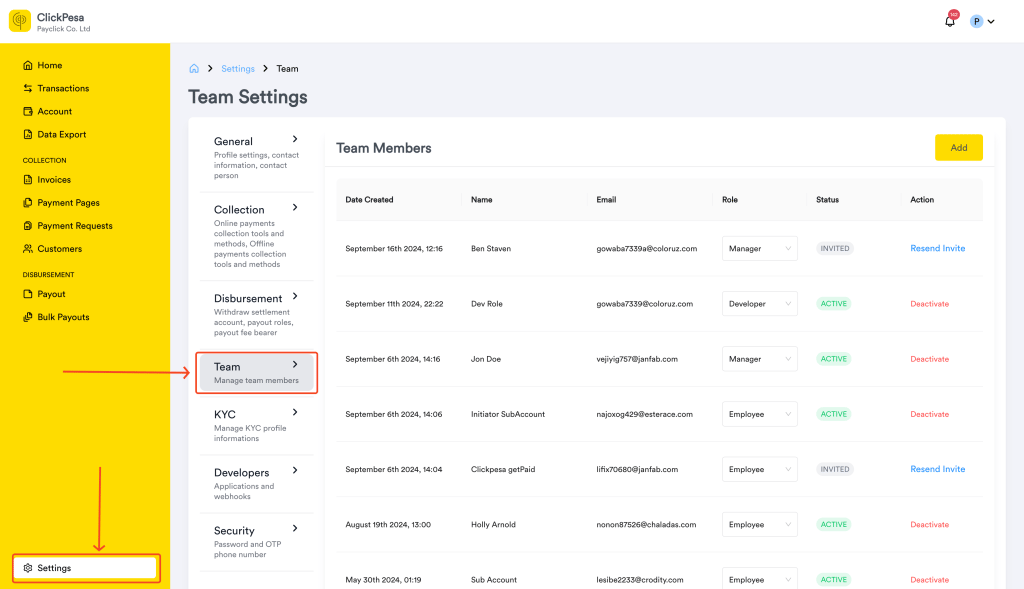The image size is (1024, 589).
Task: Click the Date Created column header
Action: (369, 200)
